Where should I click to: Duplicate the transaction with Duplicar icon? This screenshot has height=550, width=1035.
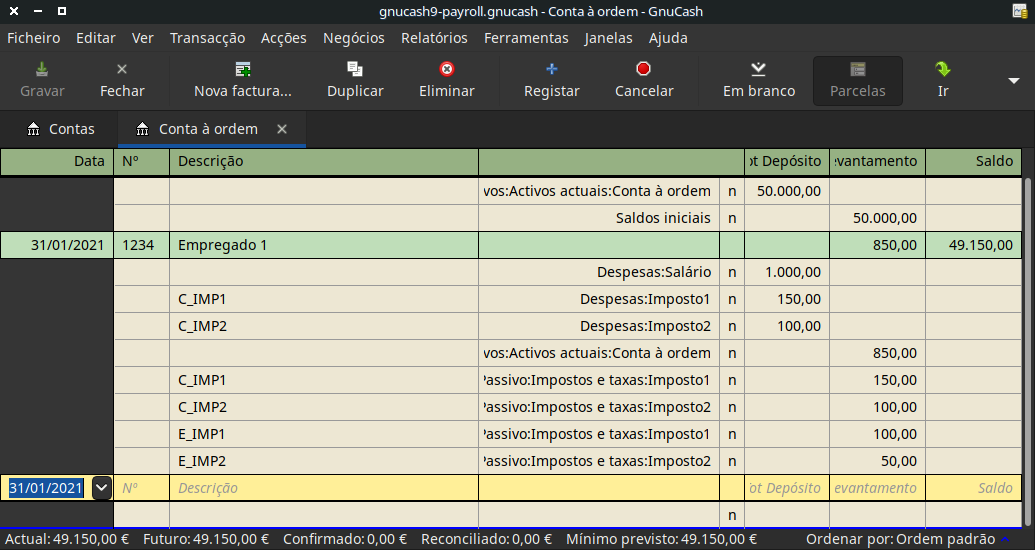(x=355, y=70)
